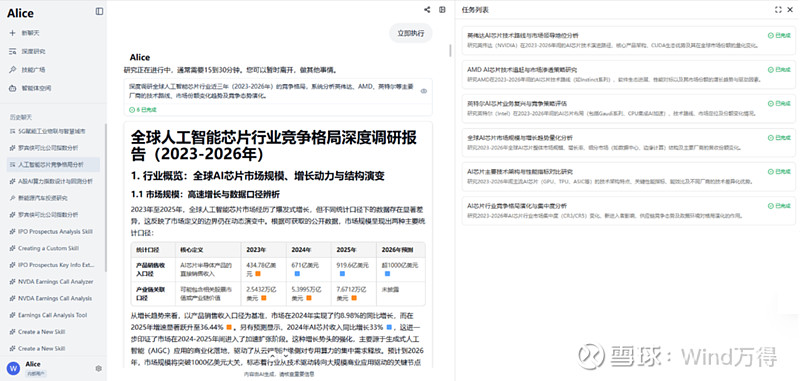Image resolution: width=800 pixels, height=381 pixels.
Task: Click the settings gear beside the Alice account
Action: (98, 368)
